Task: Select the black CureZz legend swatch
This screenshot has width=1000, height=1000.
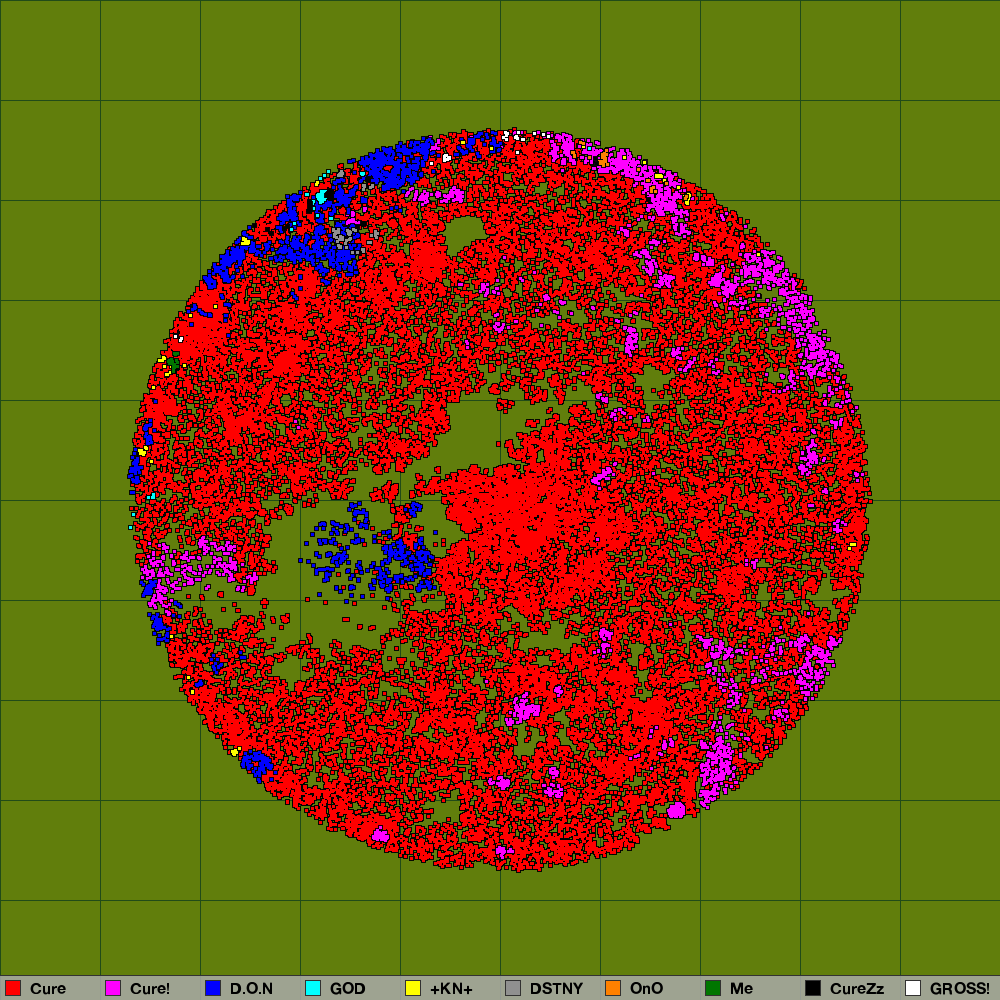Action: tap(813, 988)
